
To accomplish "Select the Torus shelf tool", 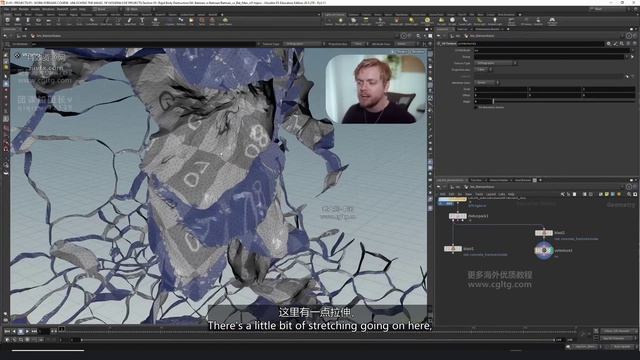I will point(38,20).
